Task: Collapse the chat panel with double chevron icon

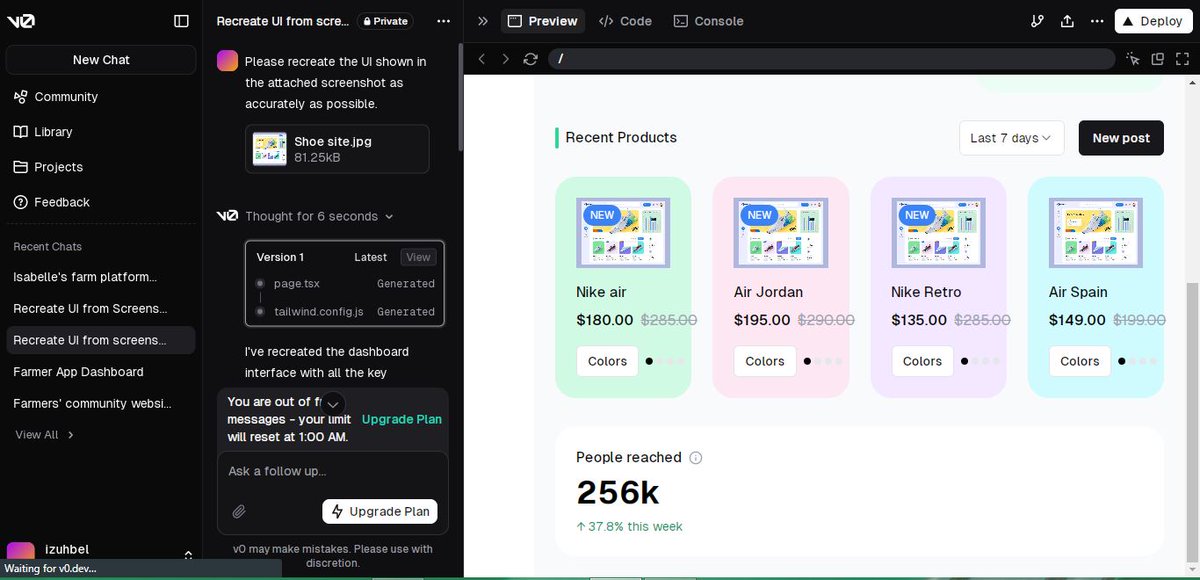Action: click(483, 21)
